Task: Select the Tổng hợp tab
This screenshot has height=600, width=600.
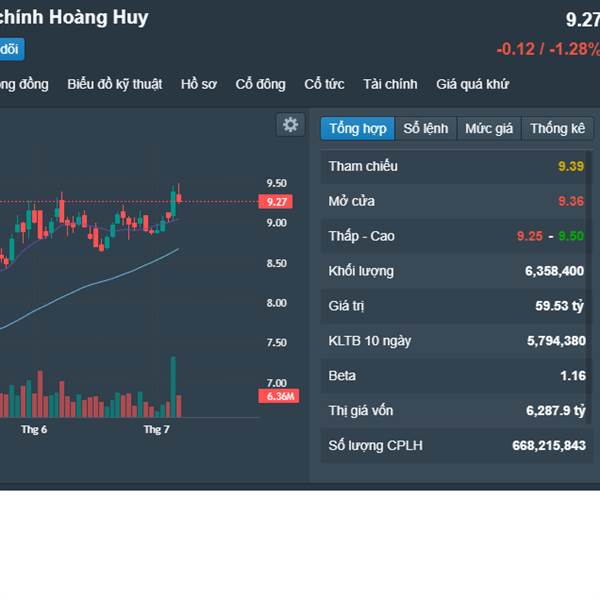Action: [x=357, y=128]
